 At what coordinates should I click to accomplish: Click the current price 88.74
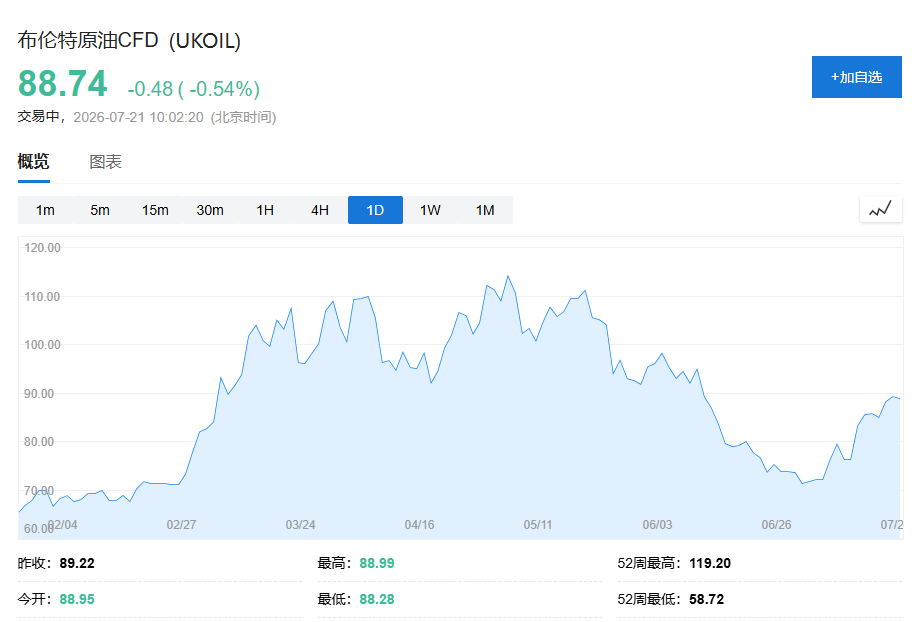(x=63, y=83)
